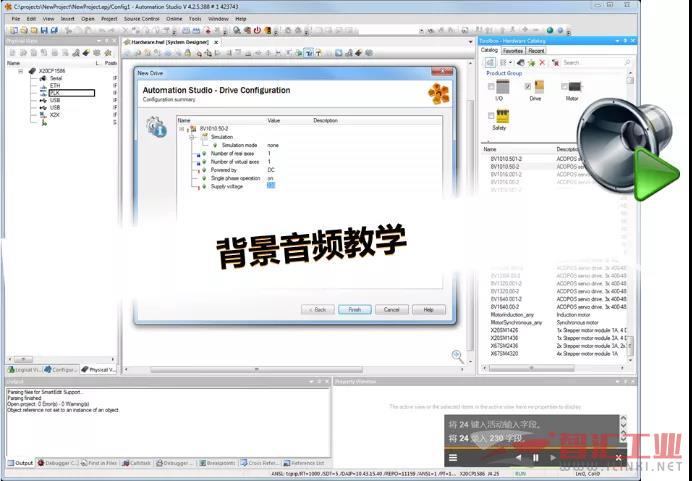Toggle the Motor product group checkbox
The width and height of the screenshot is (692, 481).
564,86
